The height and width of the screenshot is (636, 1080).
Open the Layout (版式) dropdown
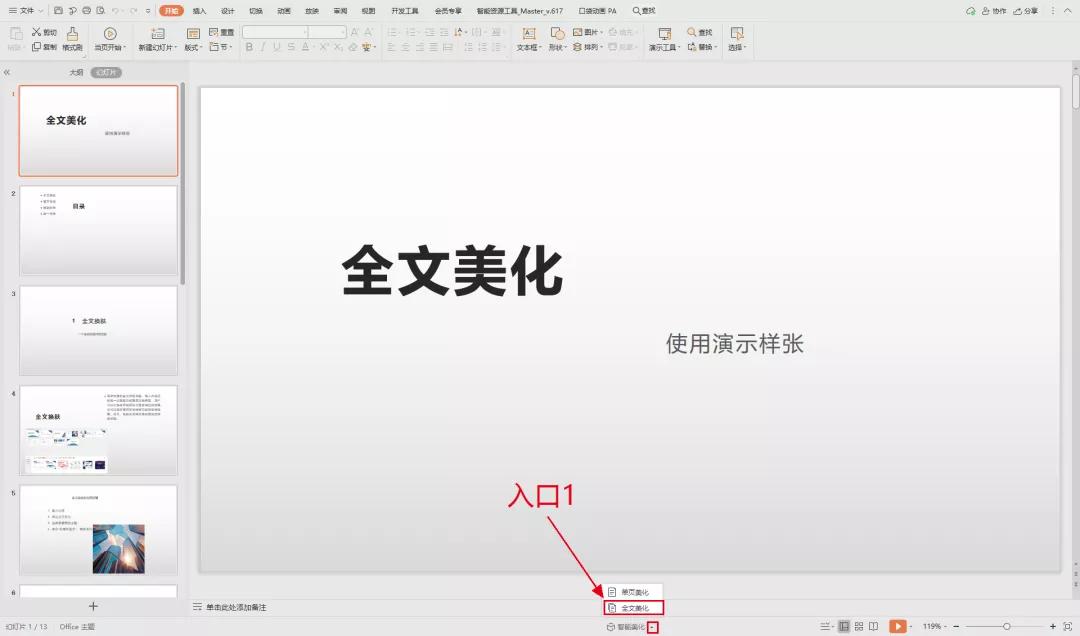(196, 47)
